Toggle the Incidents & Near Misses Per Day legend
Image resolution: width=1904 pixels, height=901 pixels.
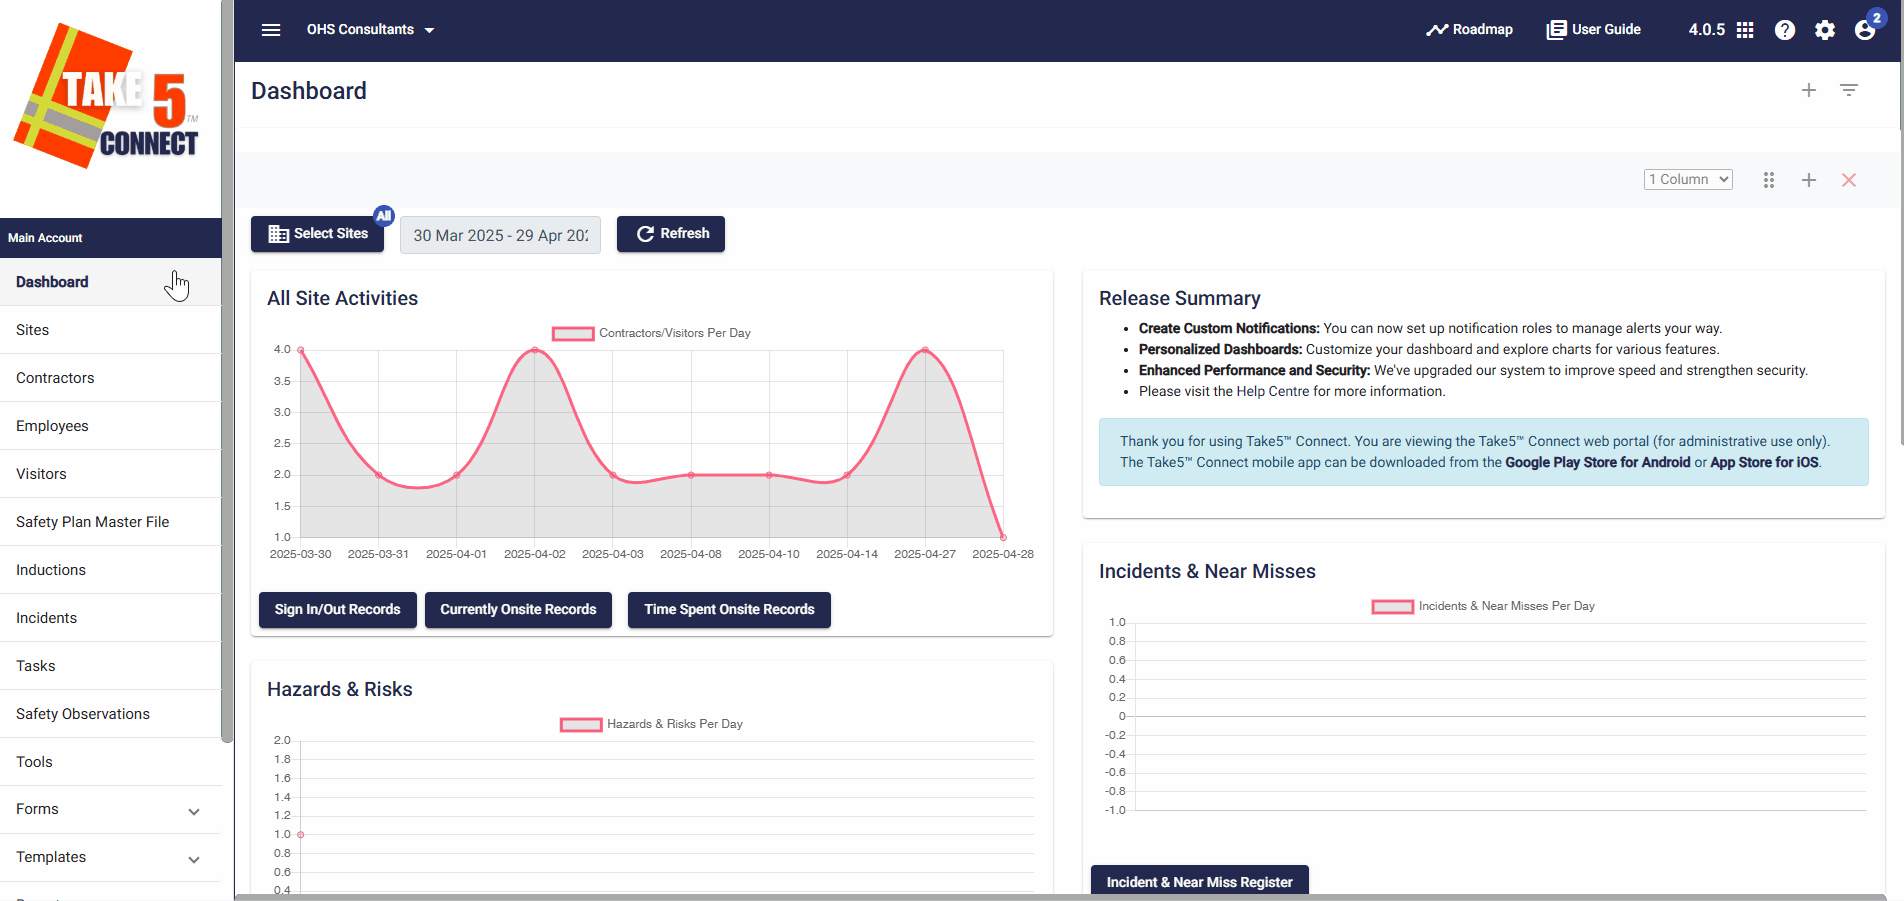pyautogui.click(x=1483, y=606)
